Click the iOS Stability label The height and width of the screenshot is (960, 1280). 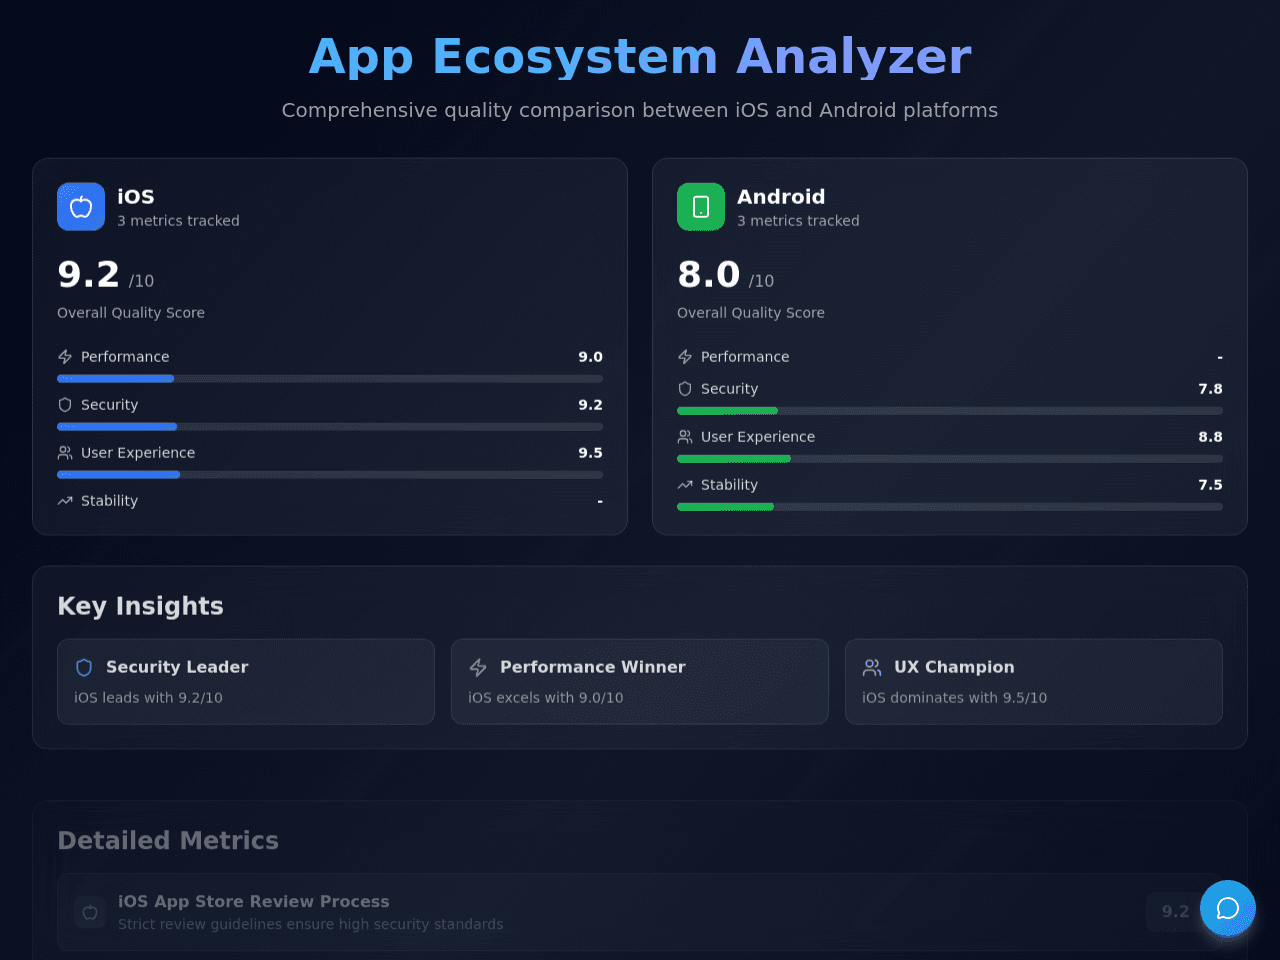(109, 501)
